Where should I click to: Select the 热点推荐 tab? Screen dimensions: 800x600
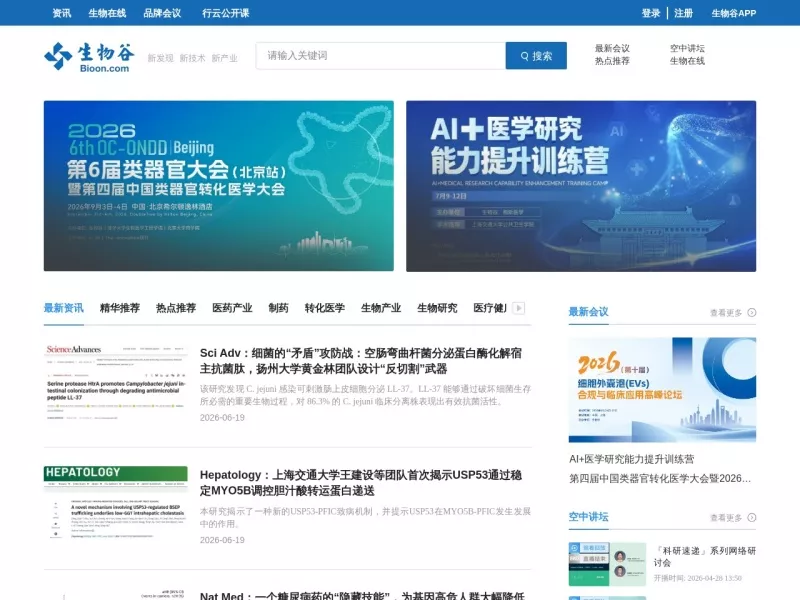tap(176, 308)
